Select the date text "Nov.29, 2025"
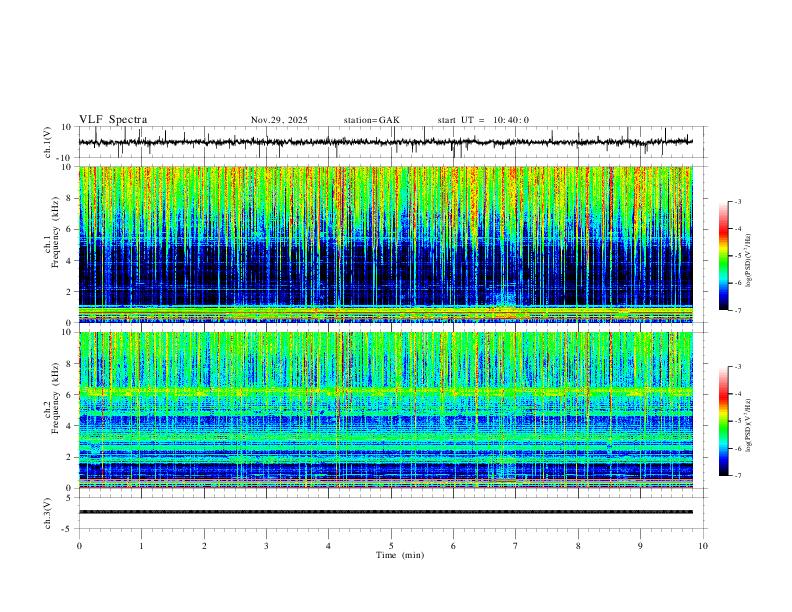The image size is (792, 612). (x=279, y=120)
